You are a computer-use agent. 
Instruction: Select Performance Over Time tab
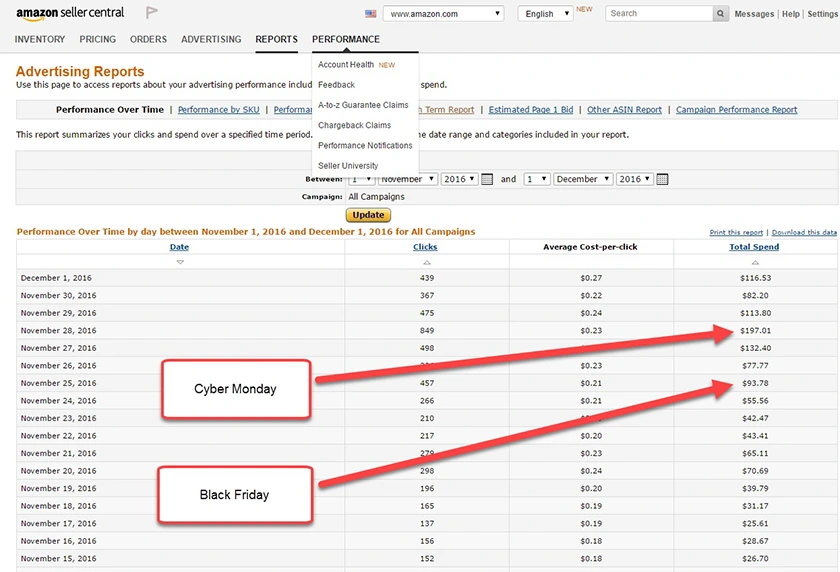[110, 110]
